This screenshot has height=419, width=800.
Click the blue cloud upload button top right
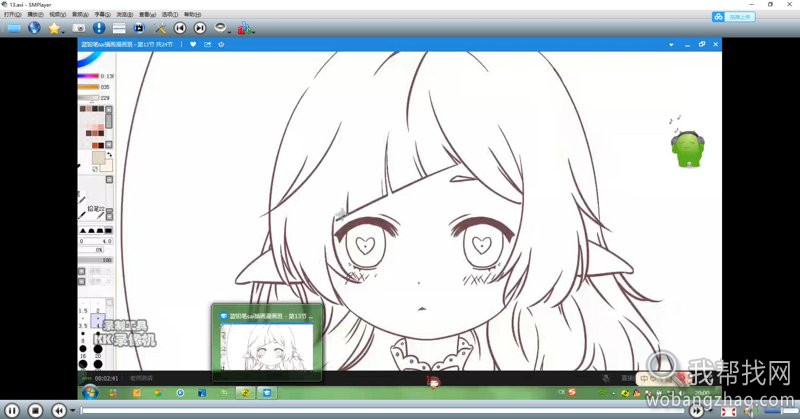[x=733, y=17]
